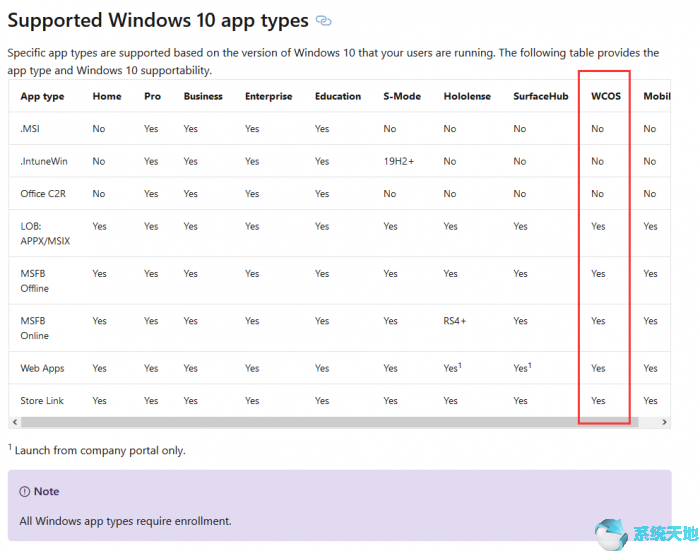Viewport: 700px width, 551px height.
Task: Click the horizontal scrollbar thumb under table
Action: coord(329,422)
